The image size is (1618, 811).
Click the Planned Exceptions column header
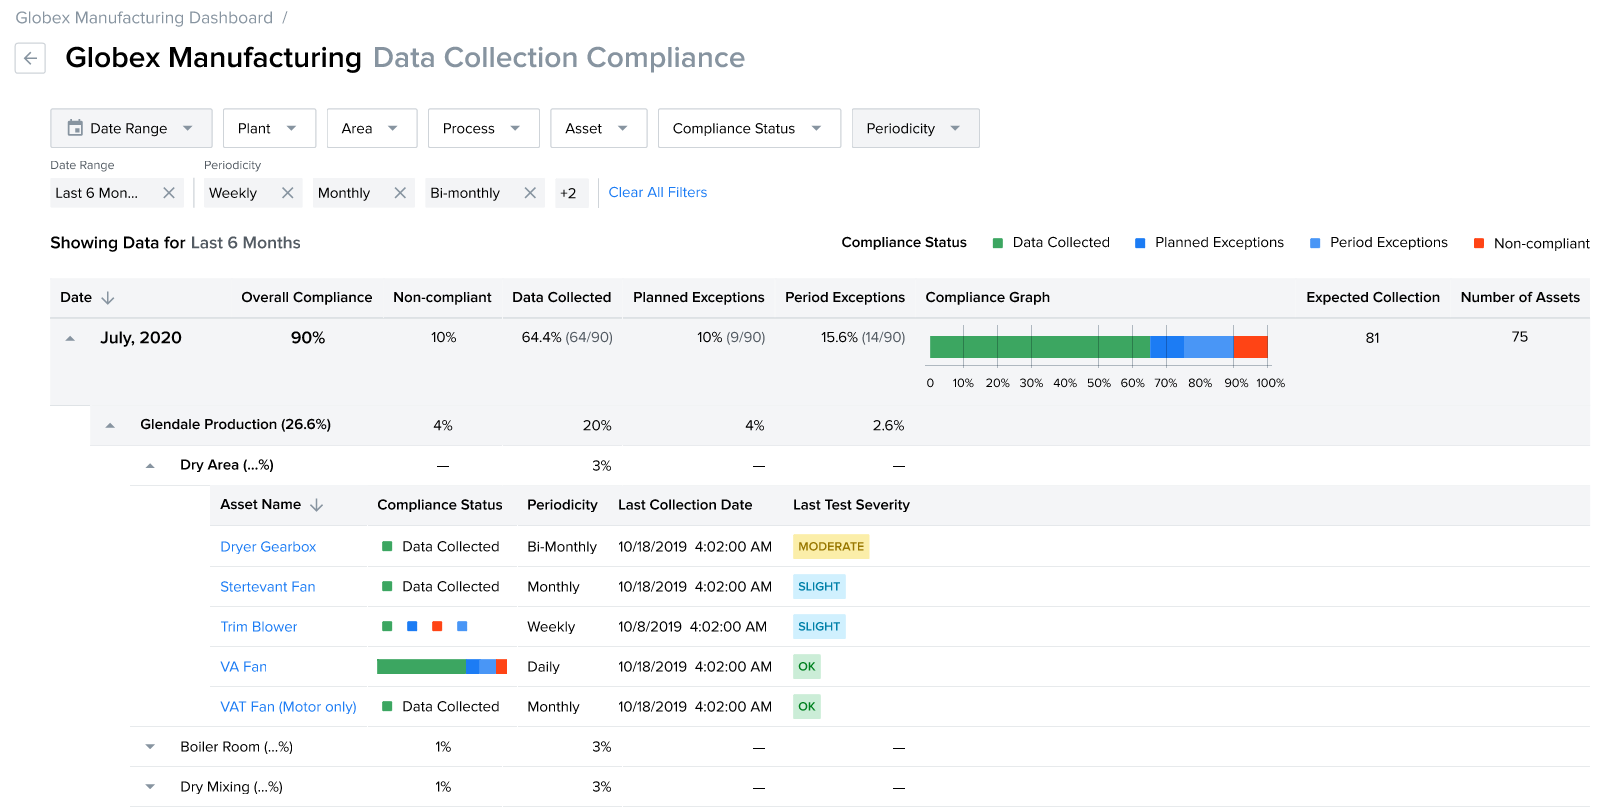(x=698, y=297)
